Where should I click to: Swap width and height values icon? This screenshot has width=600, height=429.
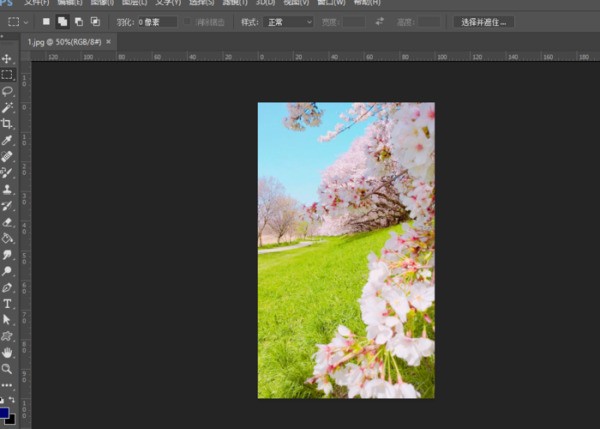point(379,22)
